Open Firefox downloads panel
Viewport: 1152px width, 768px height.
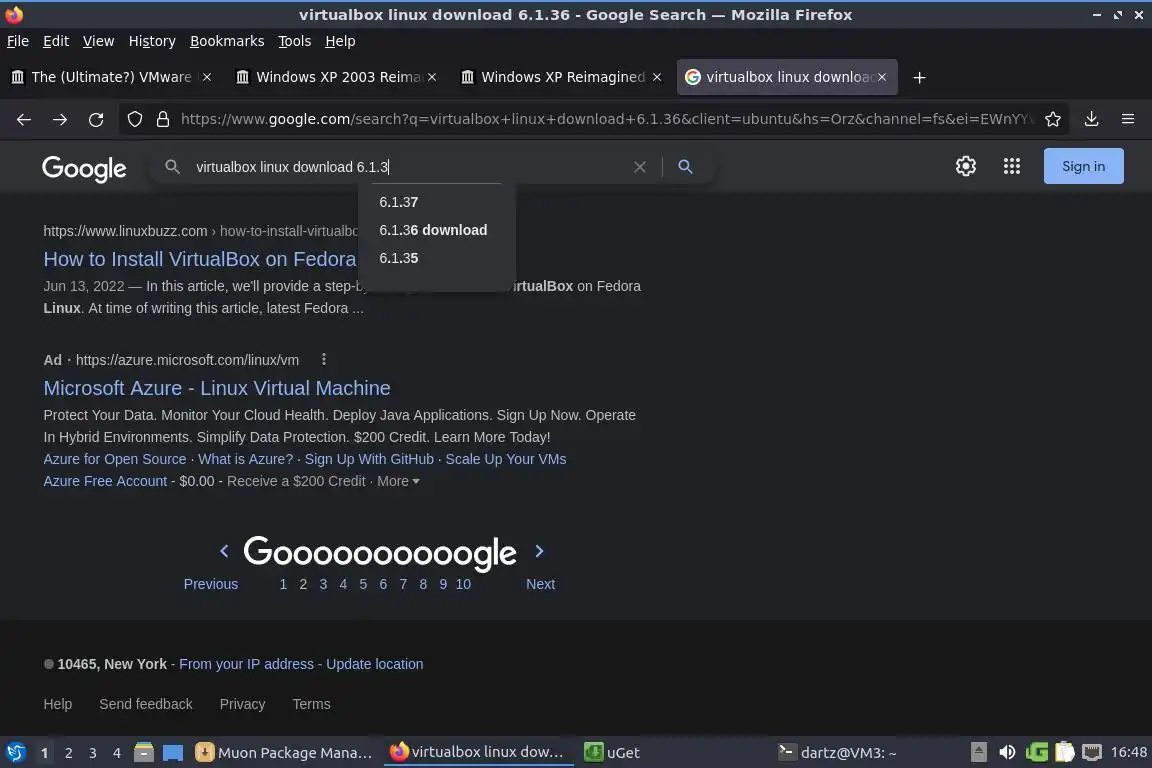pyautogui.click(x=1091, y=119)
